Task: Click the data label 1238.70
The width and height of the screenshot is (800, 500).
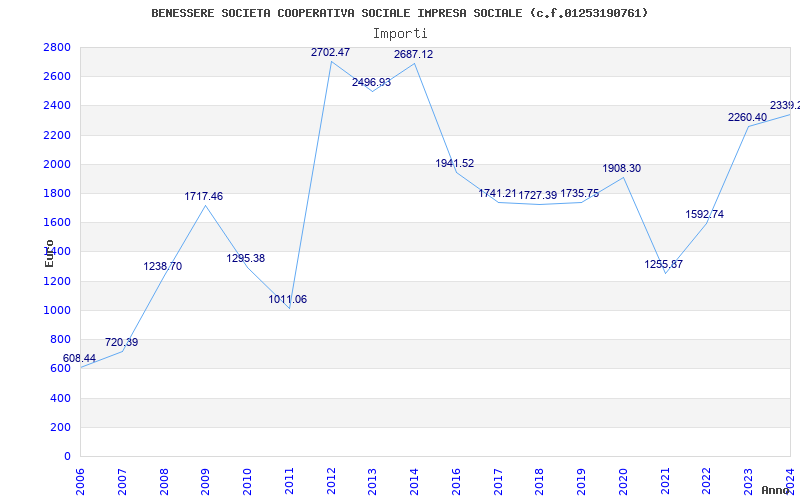Action: tap(162, 266)
